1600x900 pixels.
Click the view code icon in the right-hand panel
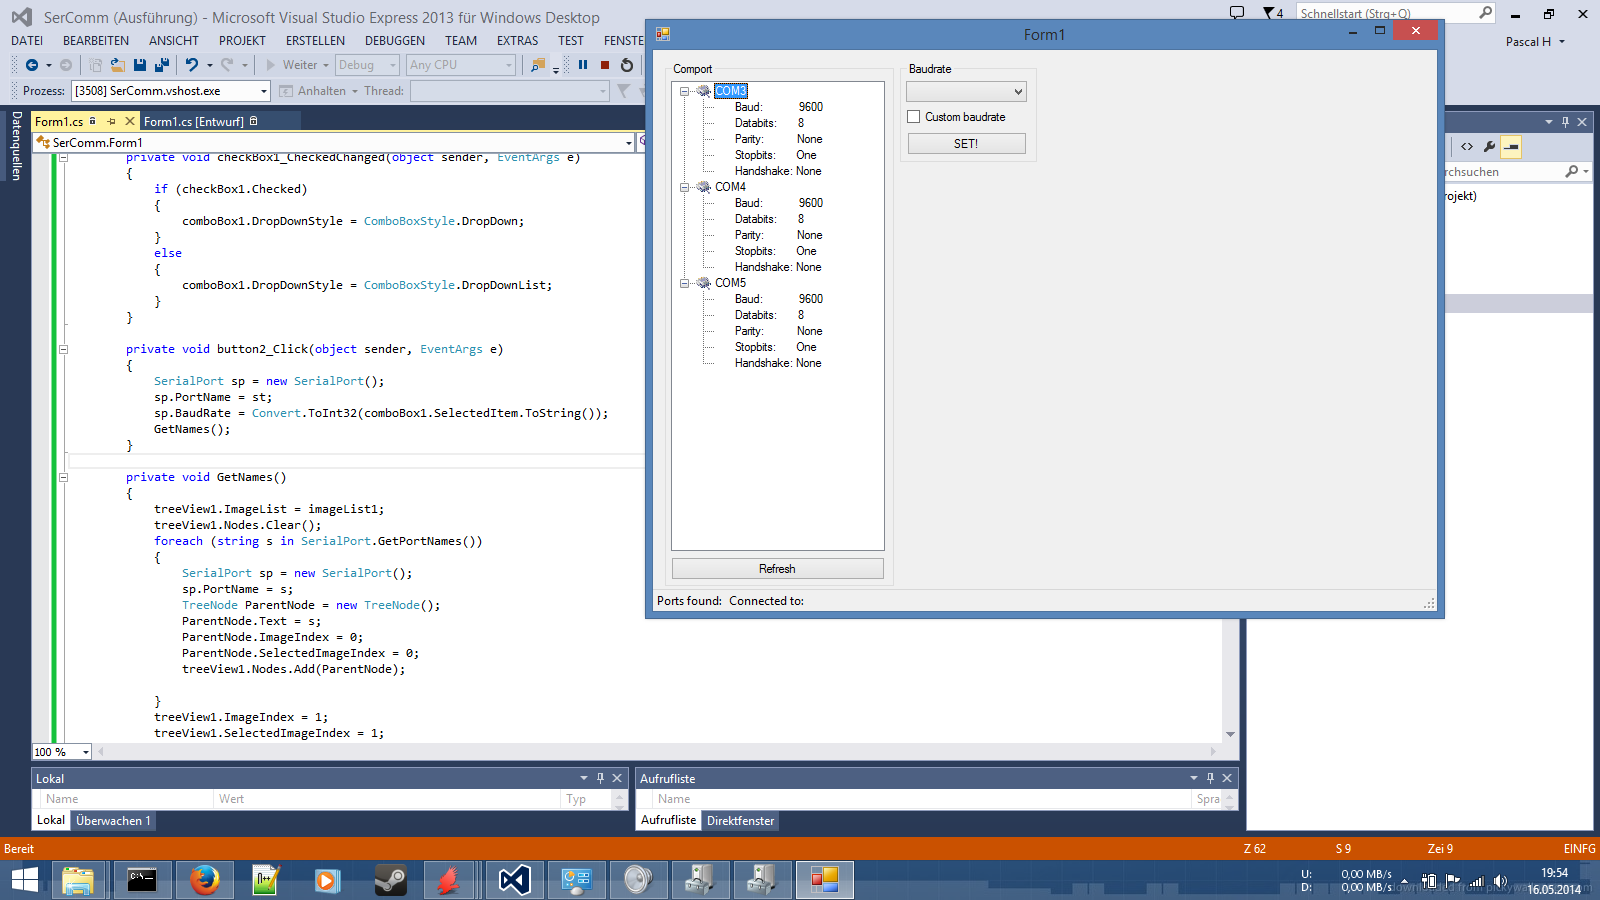tap(1467, 147)
